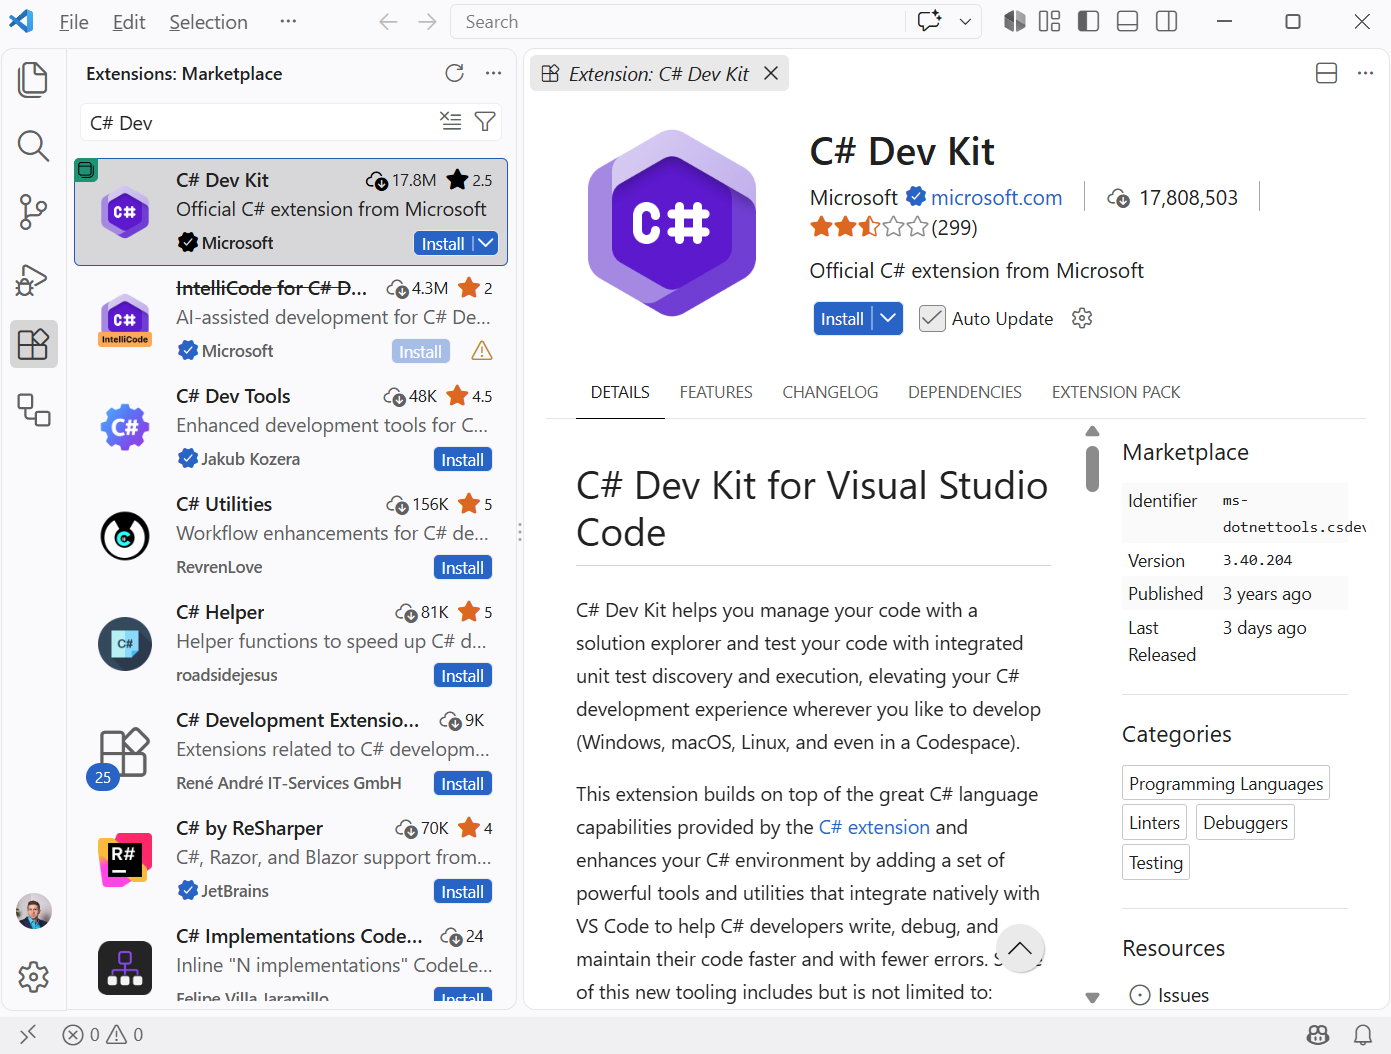Click the details page scrollbar thumb
The height and width of the screenshot is (1054, 1391).
[x=1092, y=468]
